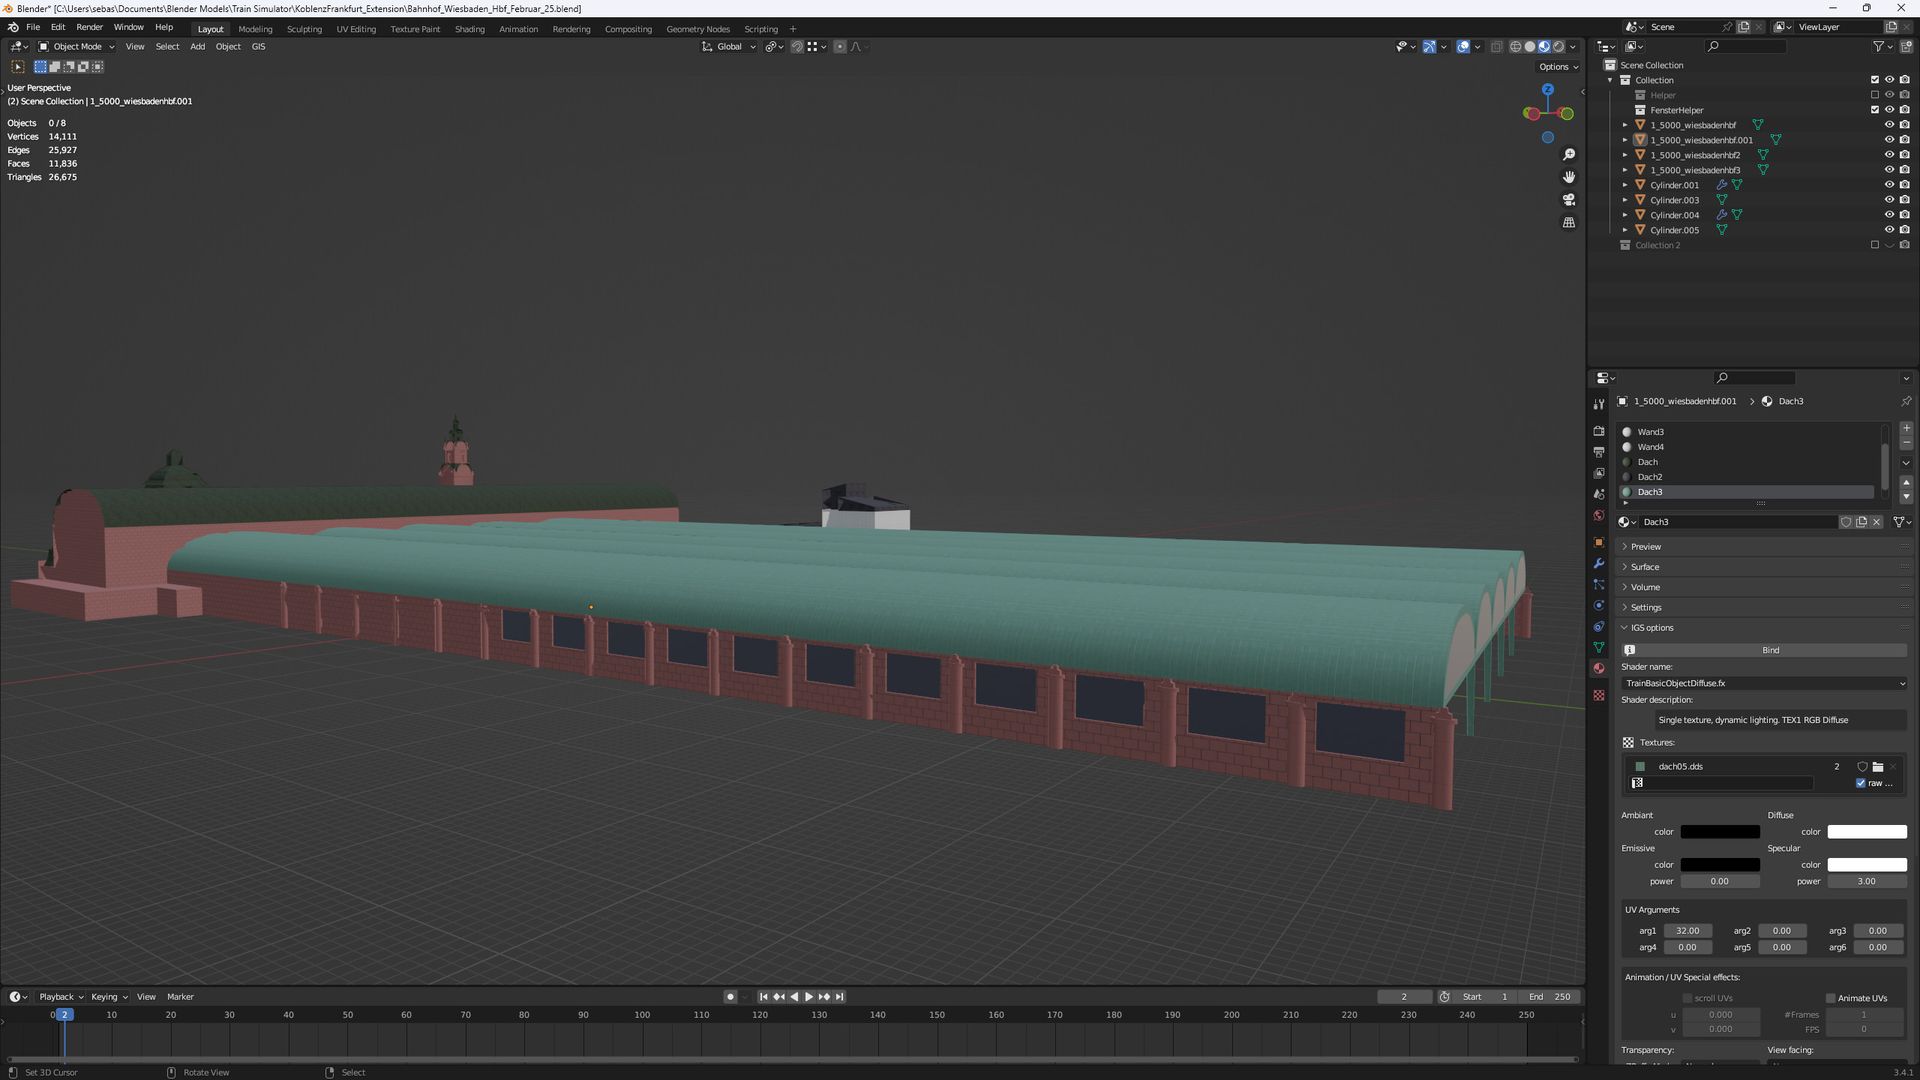Image resolution: width=1920 pixels, height=1080 pixels.
Task: Add a new material slot with plus
Action: click(1906, 428)
